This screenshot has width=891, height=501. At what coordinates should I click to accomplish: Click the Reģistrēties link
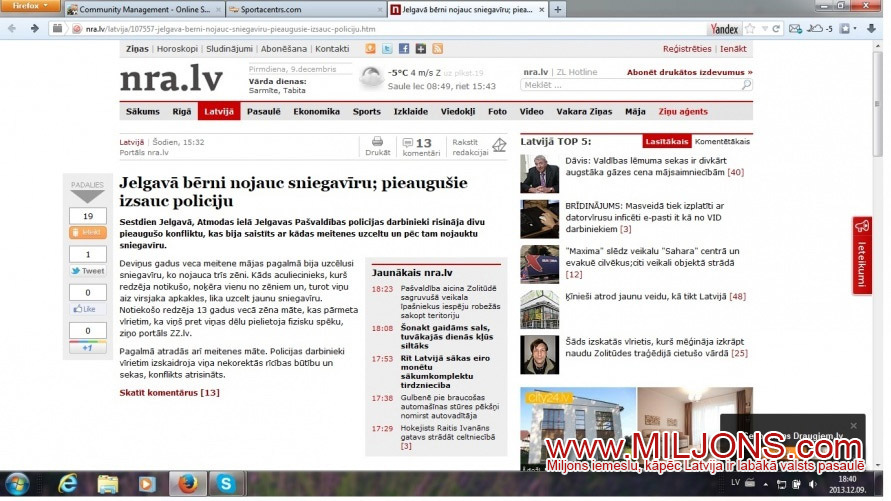pos(687,48)
